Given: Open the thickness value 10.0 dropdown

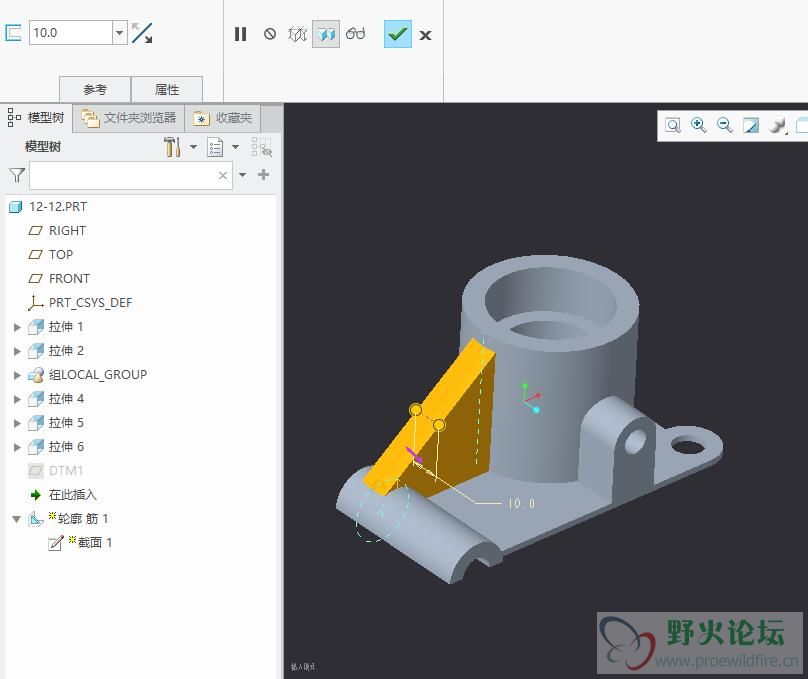Looking at the screenshot, I should [x=119, y=33].
